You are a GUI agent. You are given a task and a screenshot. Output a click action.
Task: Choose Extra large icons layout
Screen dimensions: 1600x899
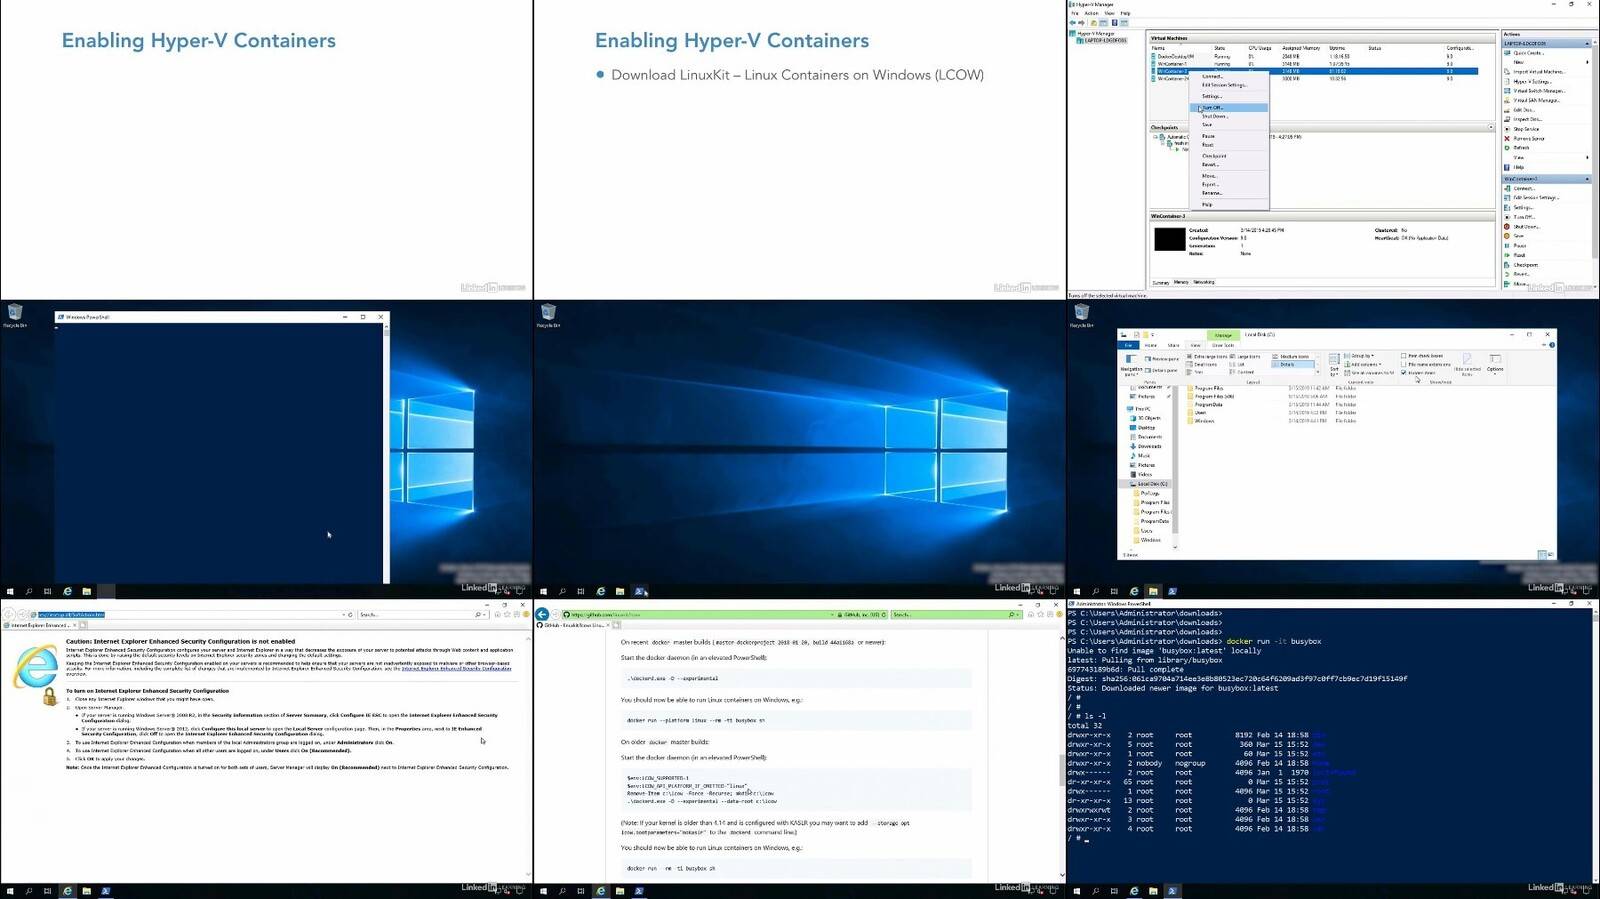click(x=1207, y=356)
